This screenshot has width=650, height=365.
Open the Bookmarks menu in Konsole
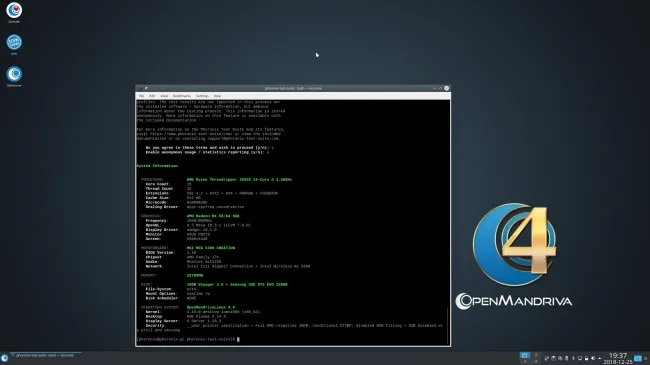(x=182, y=96)
